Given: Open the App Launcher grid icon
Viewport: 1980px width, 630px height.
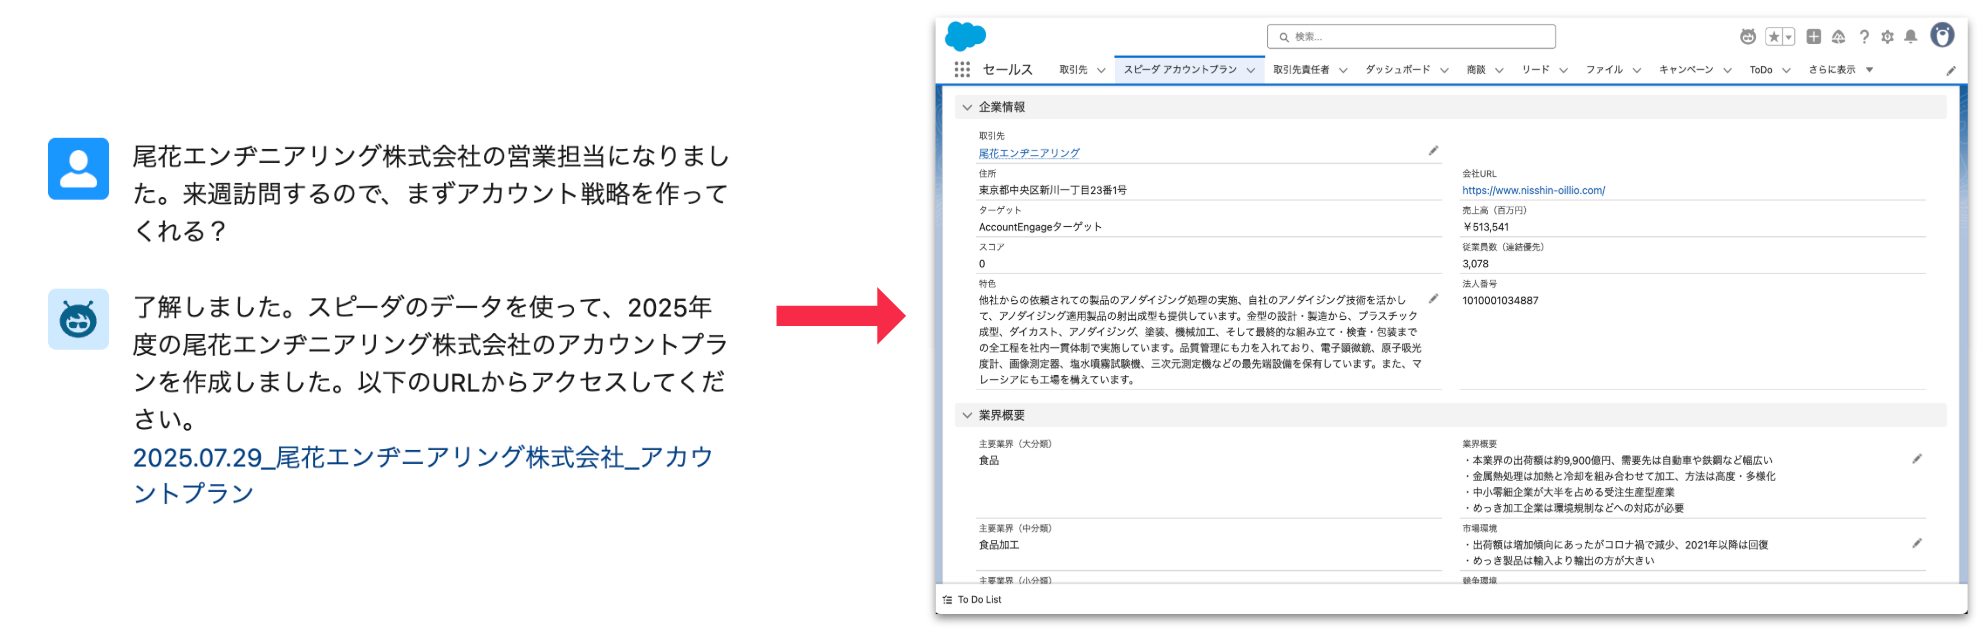Looking at the screenshot, I should coord(961,69).
